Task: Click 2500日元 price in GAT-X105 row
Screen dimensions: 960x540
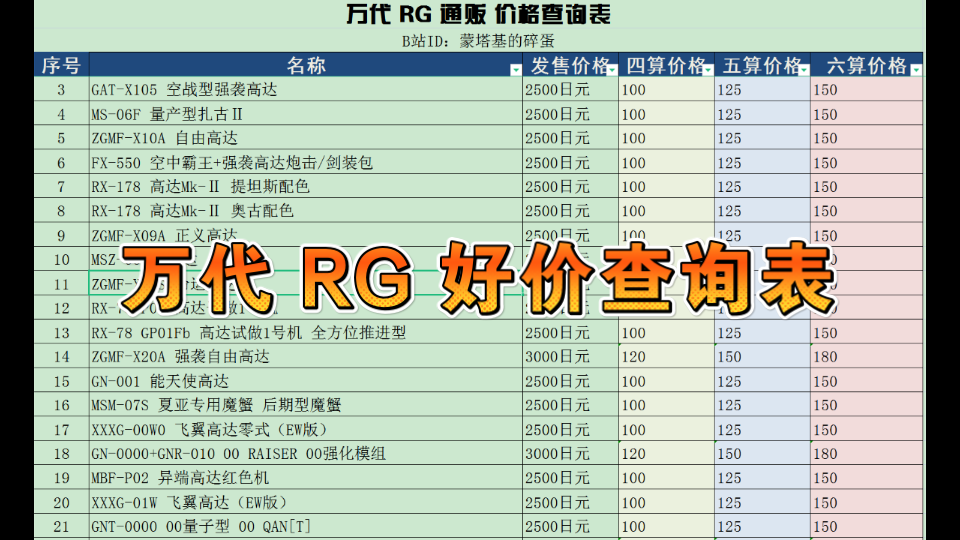Action: coord(570,89)
